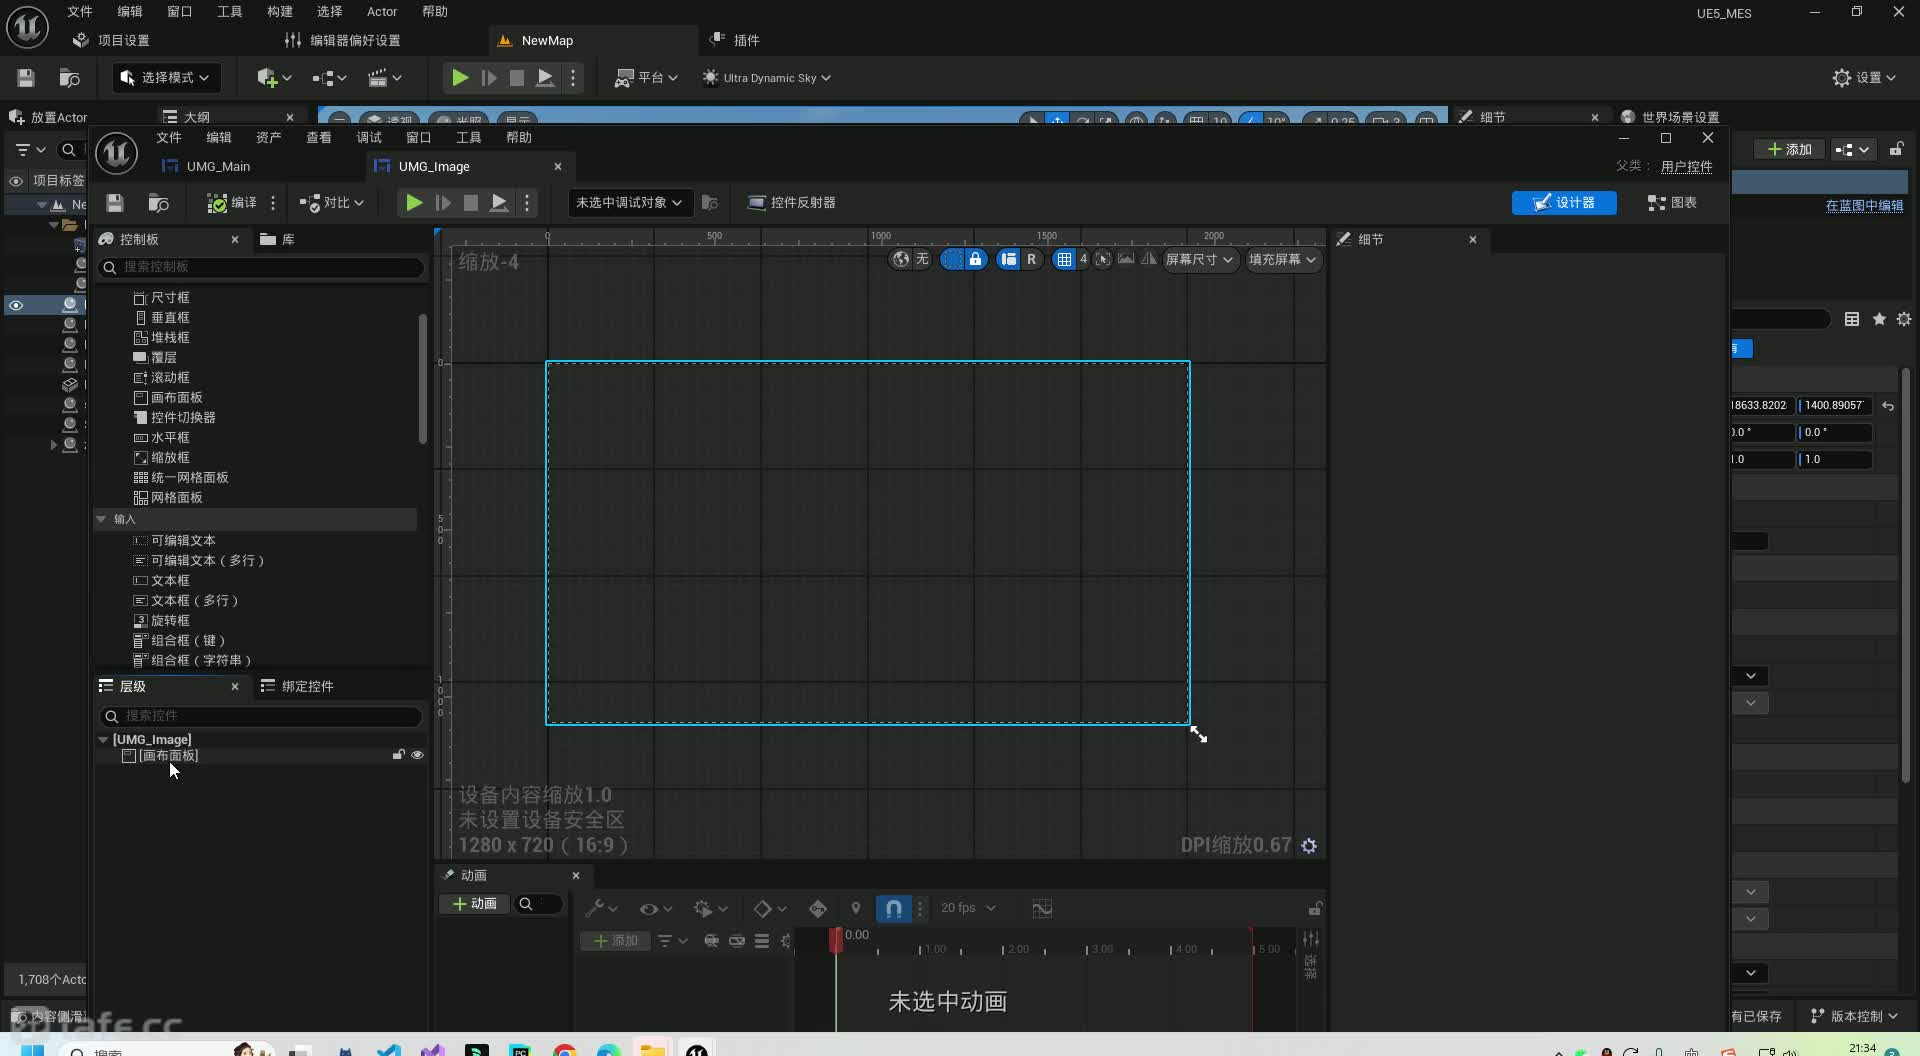Open add content cube-plus dropdown
This screenshot has width=1920, height=1056.
[x=273, y=77]
